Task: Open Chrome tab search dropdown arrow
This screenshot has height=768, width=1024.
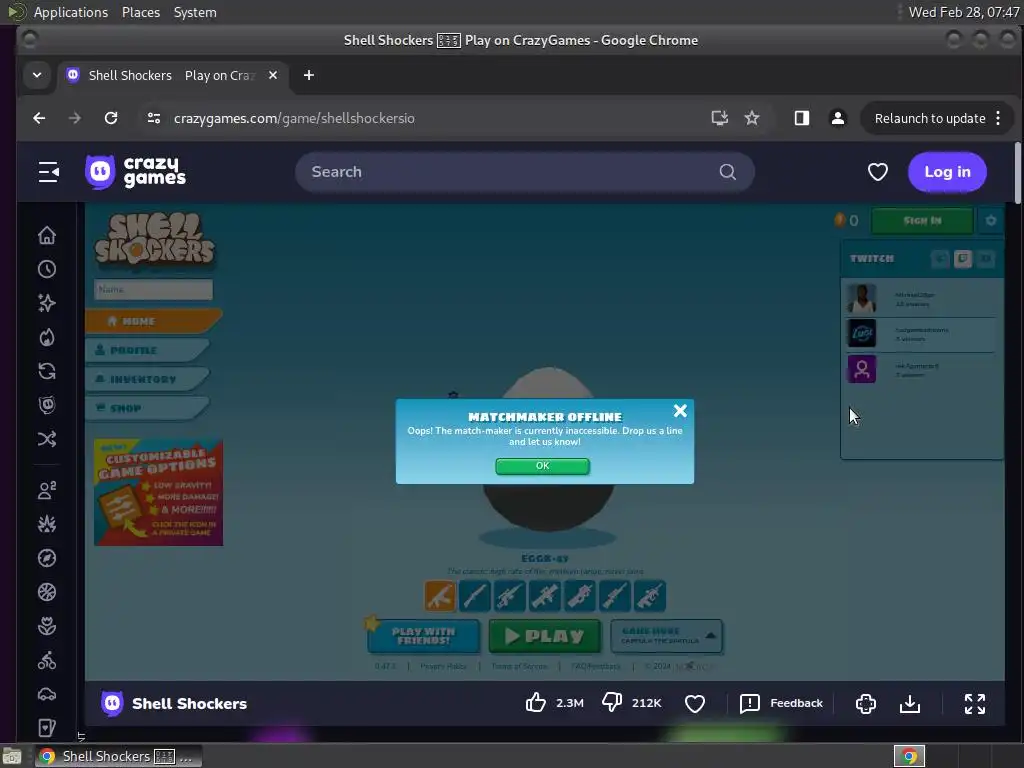Action: (x=37, y=75)
